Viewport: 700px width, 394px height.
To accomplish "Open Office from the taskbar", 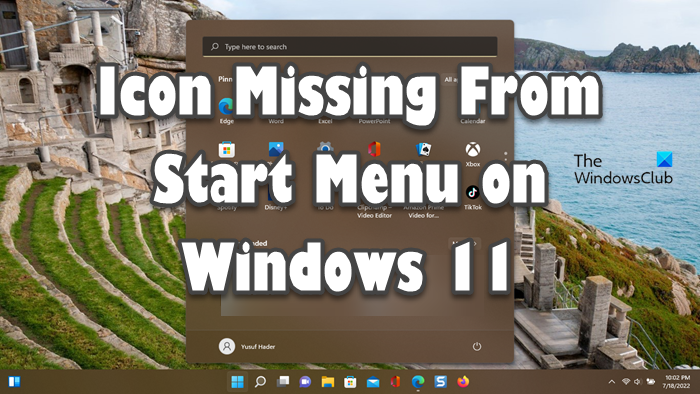I will 395,382.
